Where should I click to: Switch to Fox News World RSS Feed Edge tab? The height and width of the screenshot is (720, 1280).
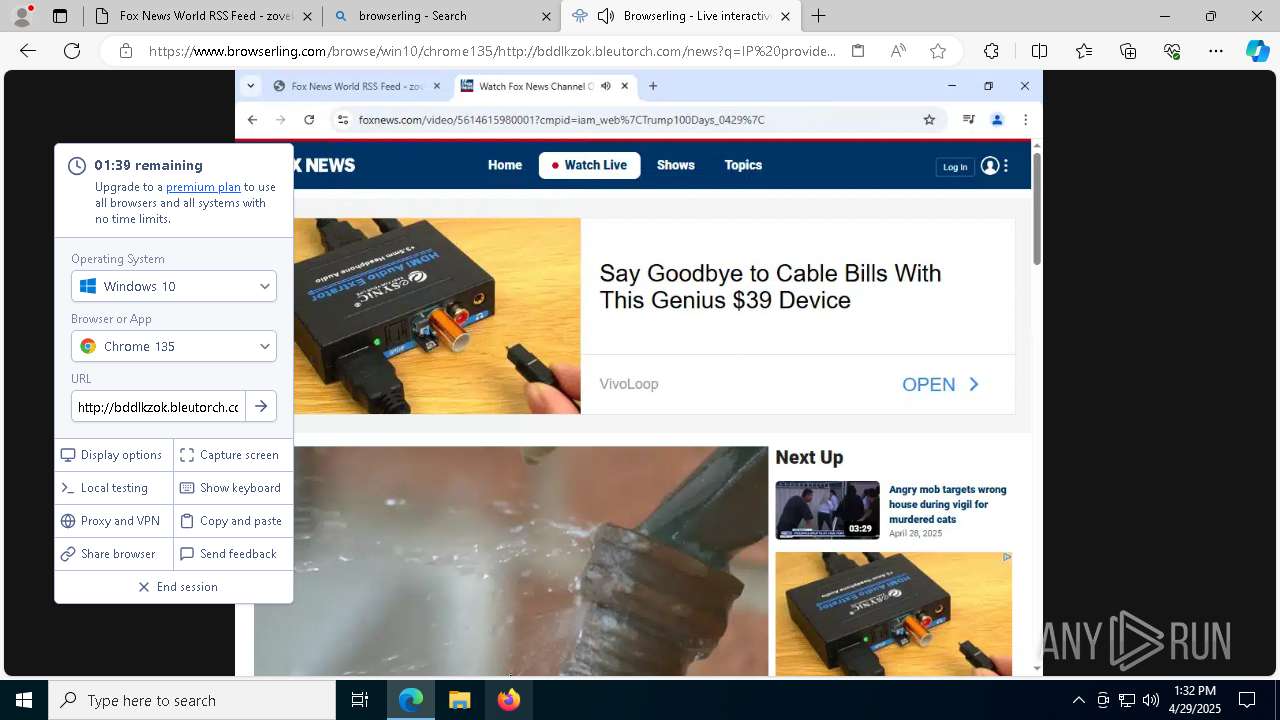pyautogui.click(x=203, y=16)
